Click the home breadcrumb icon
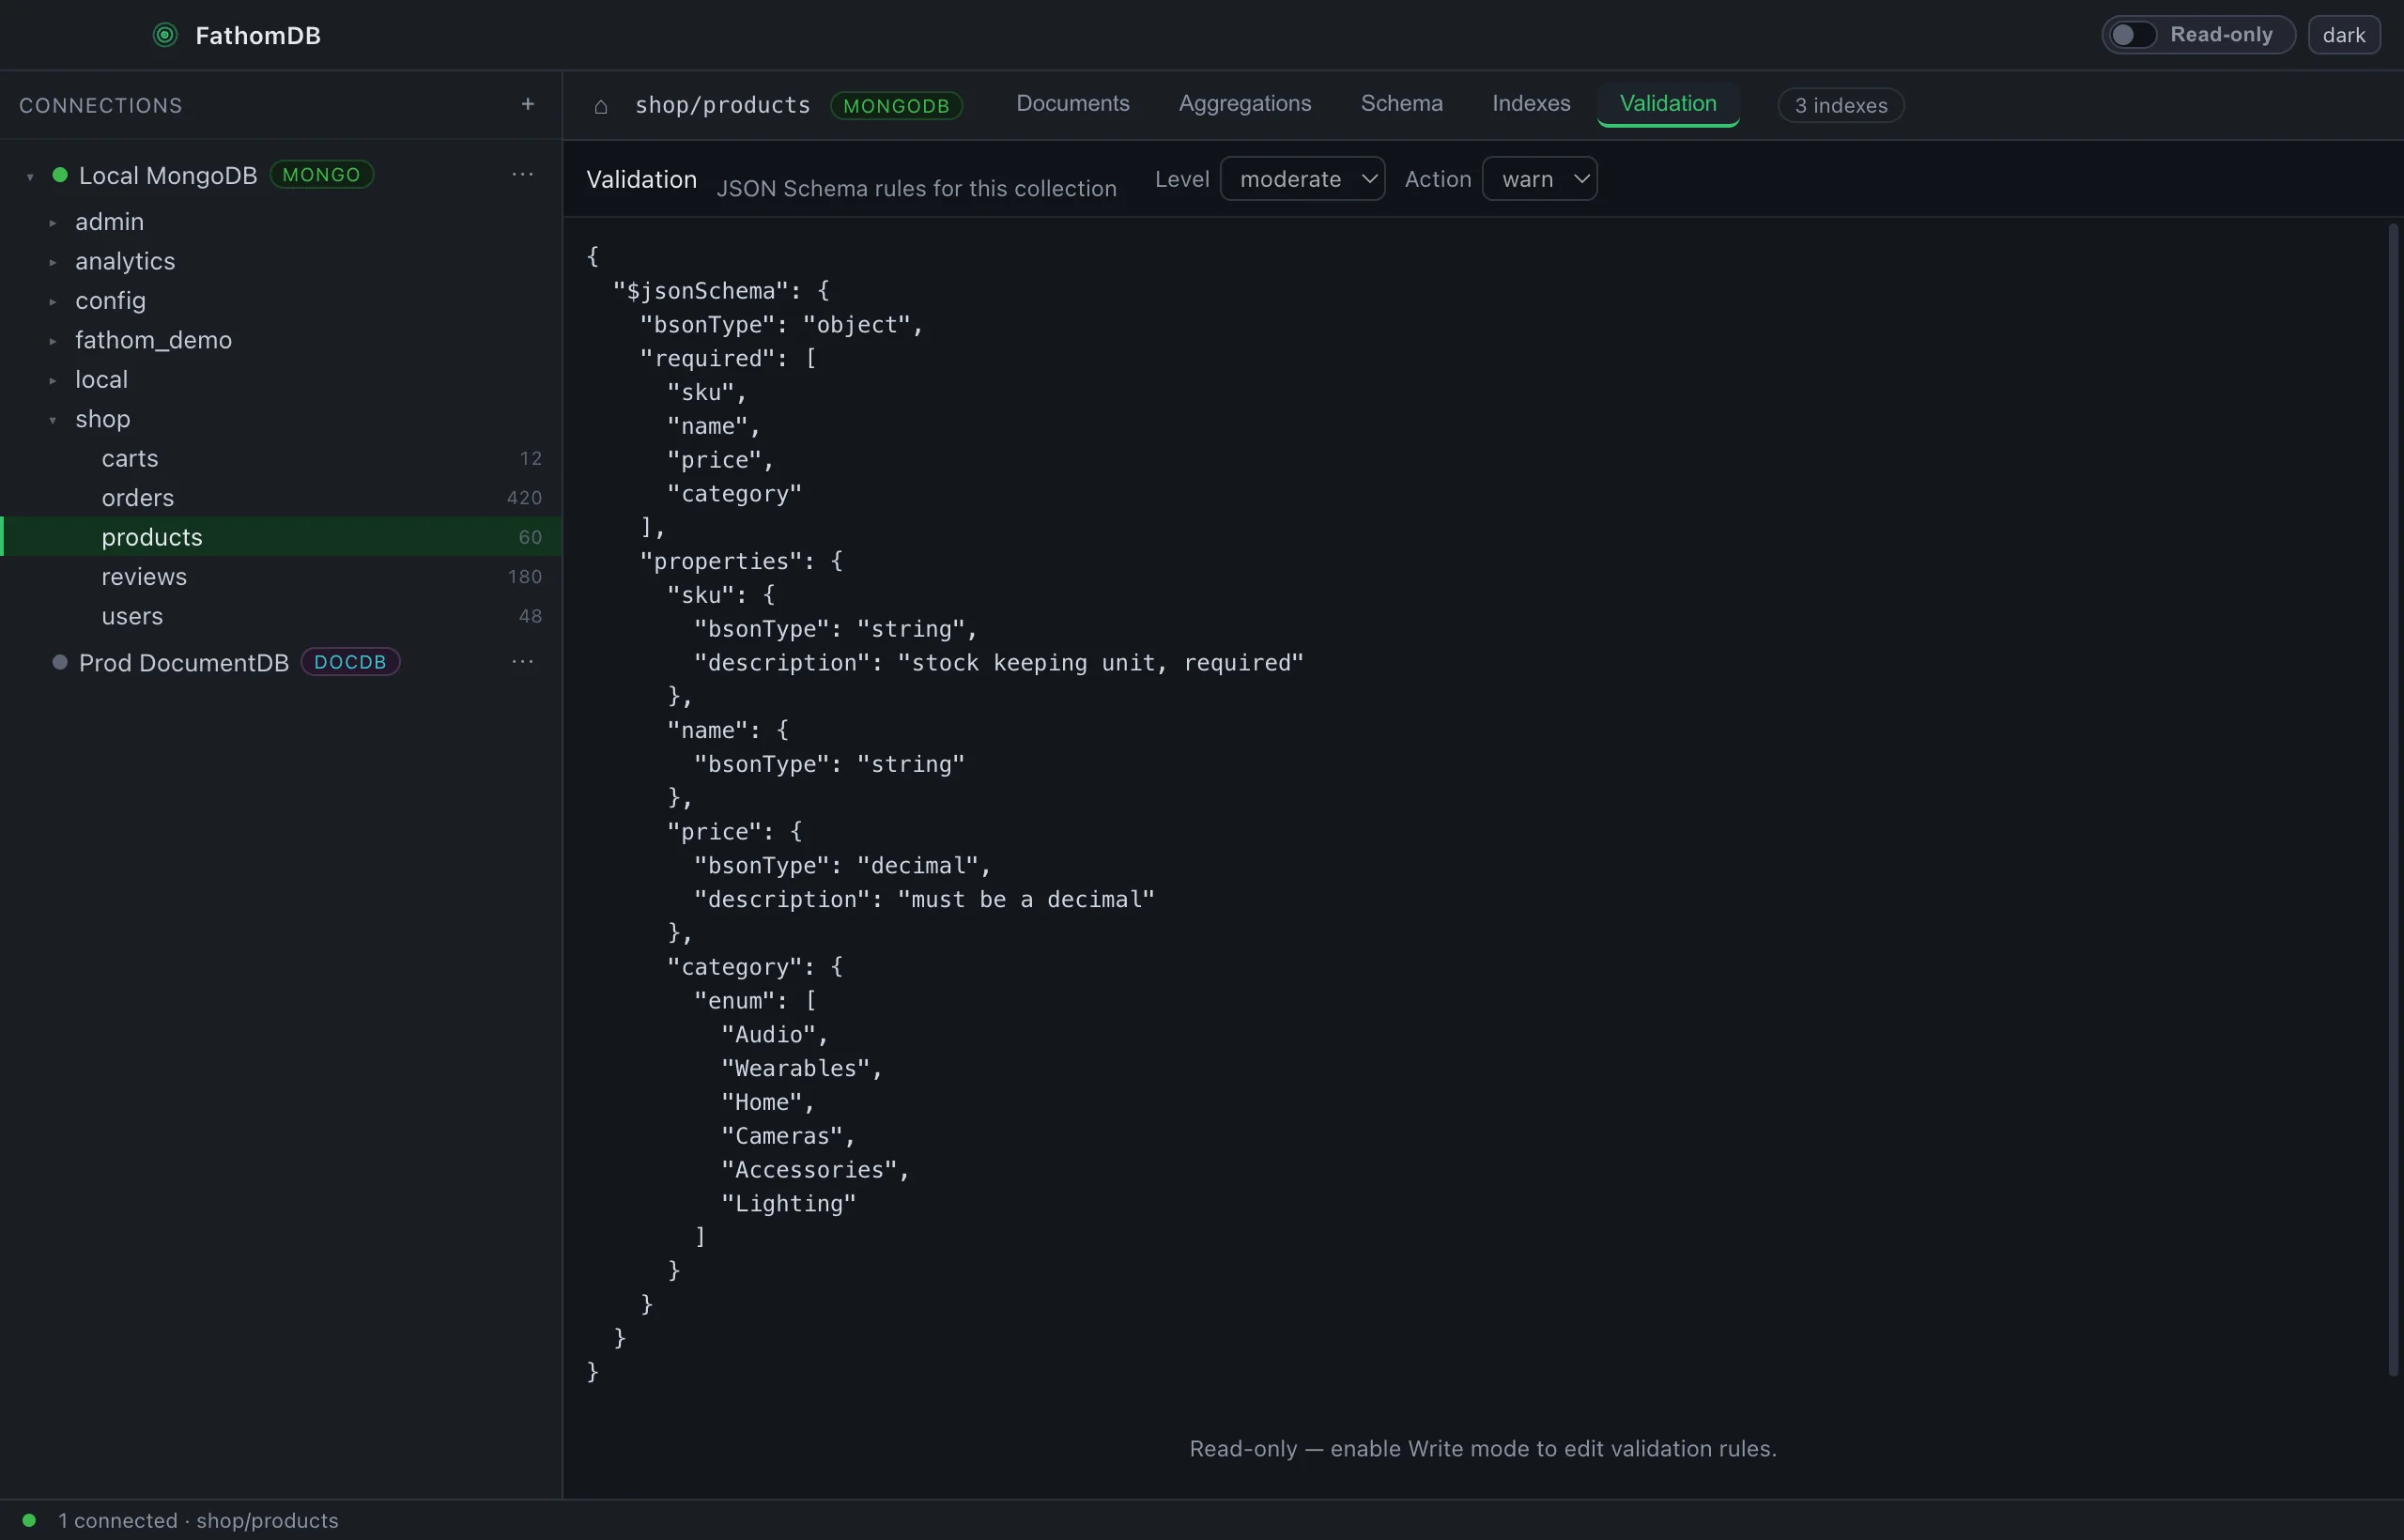 coord(601,106)
